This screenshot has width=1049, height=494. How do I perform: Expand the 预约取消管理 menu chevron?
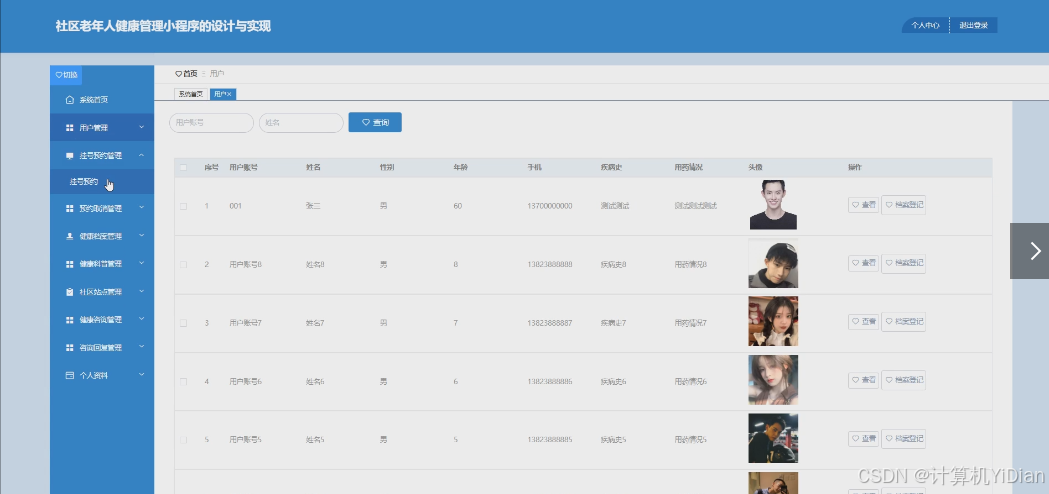[x=141, y=208]
